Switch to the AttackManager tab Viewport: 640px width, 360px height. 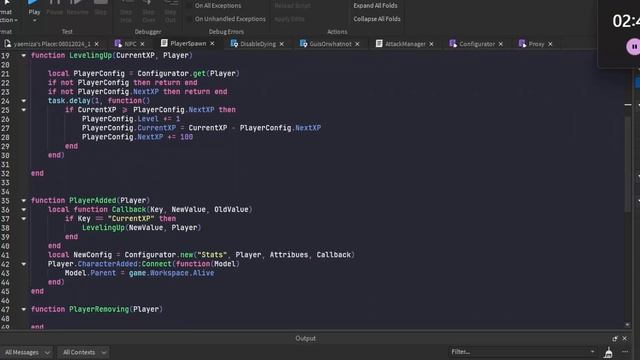point(405,44)
